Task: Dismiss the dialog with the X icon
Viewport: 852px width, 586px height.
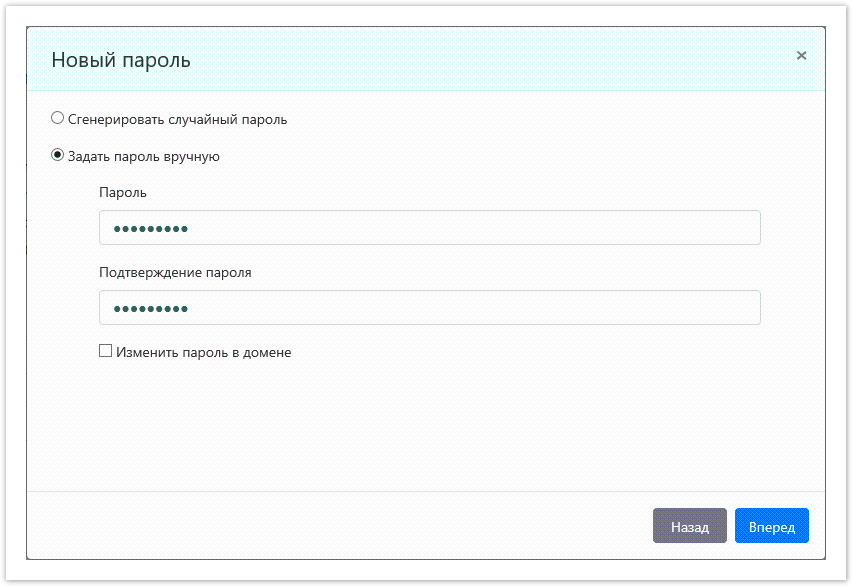Action: [x=801, y=56]
